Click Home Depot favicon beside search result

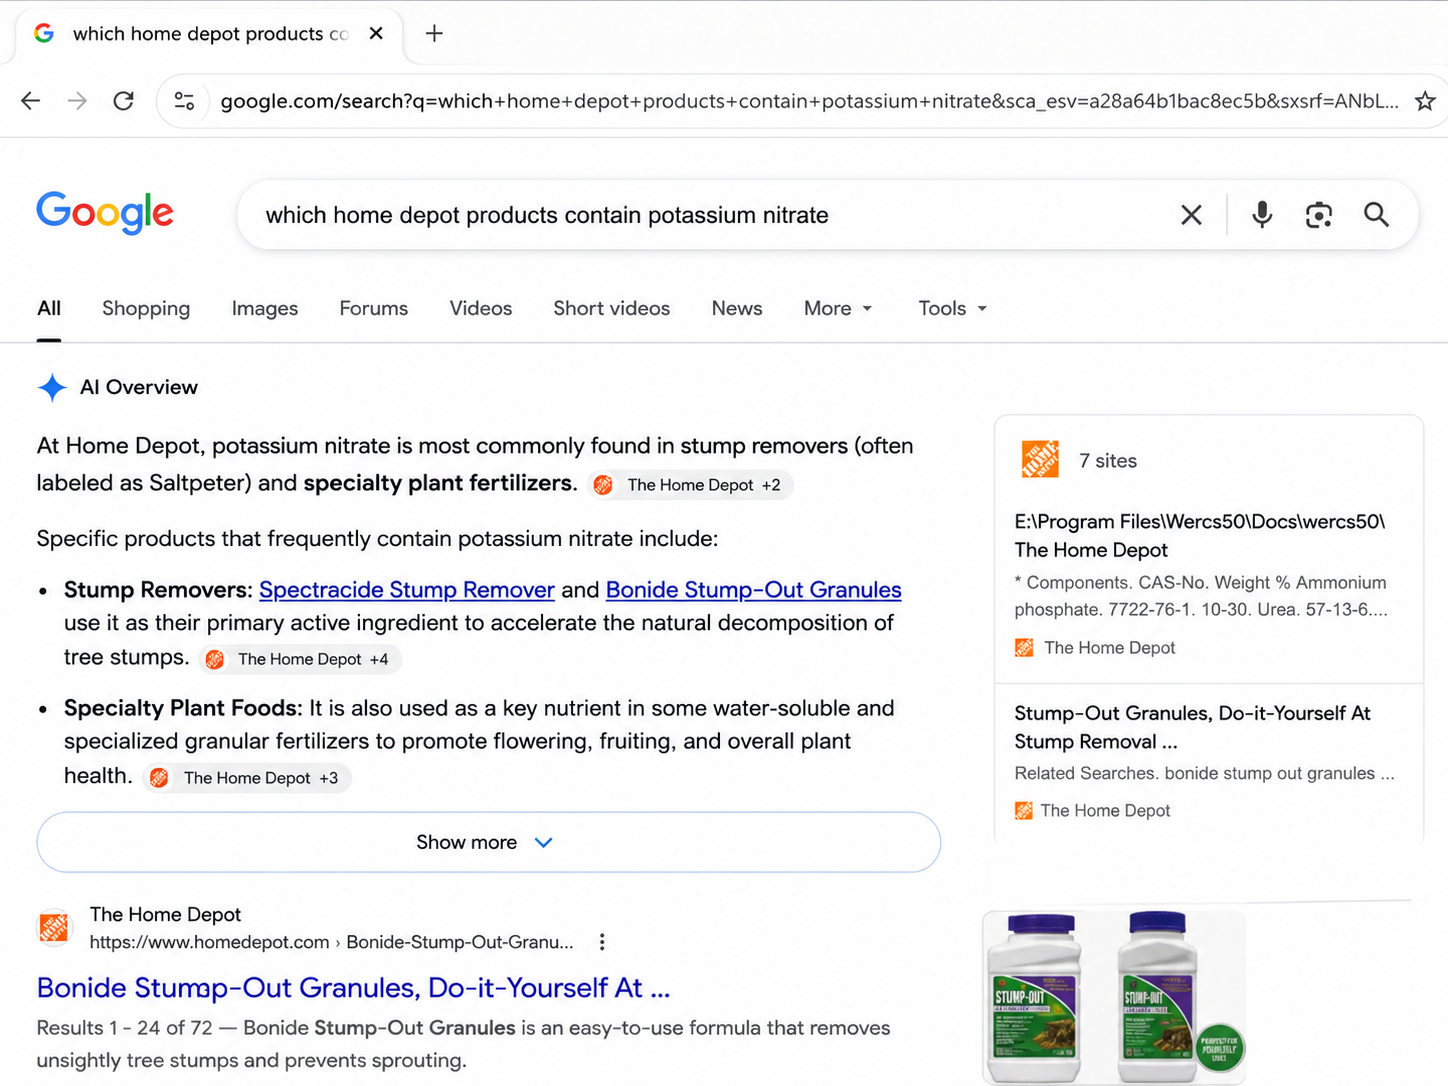click(x=54, y=928)
